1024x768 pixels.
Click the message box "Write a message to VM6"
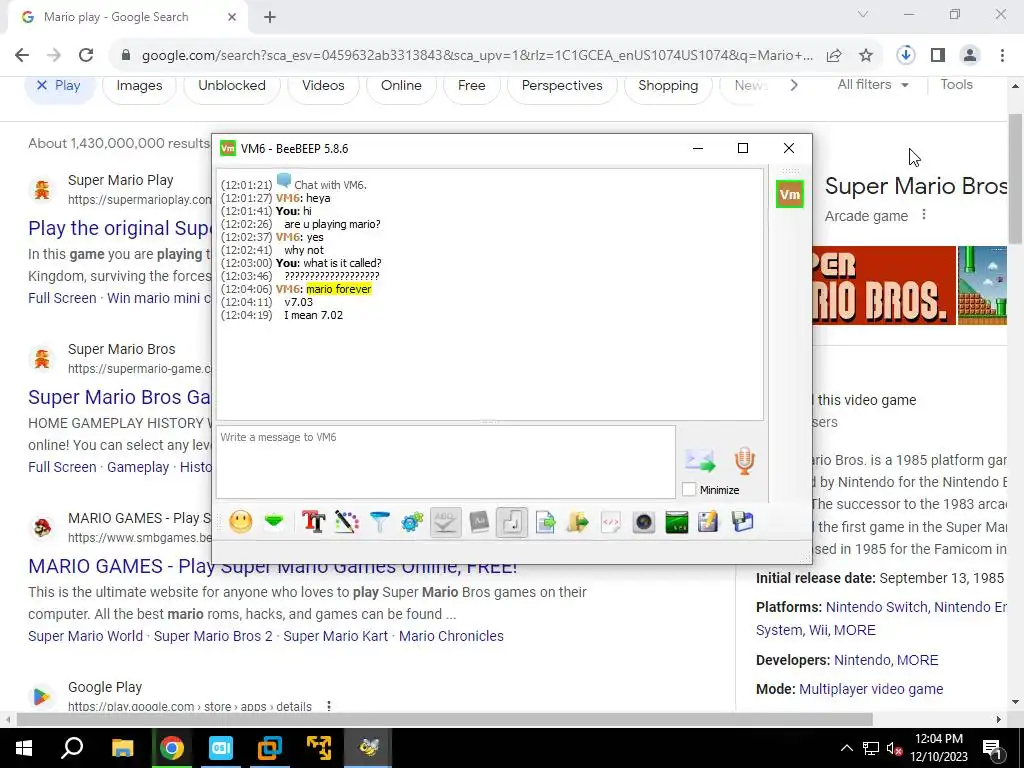pos(445,462)
